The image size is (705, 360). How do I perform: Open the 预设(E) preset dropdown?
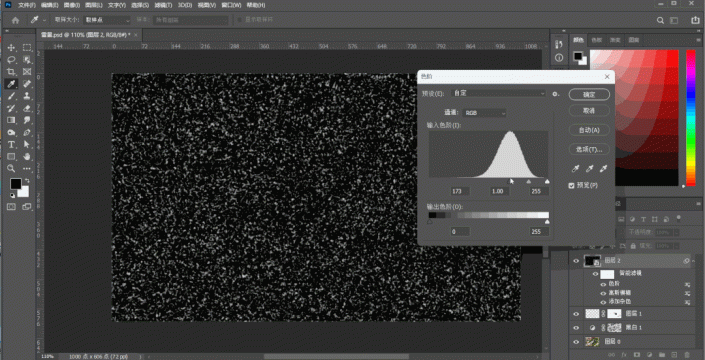(499, 93)
